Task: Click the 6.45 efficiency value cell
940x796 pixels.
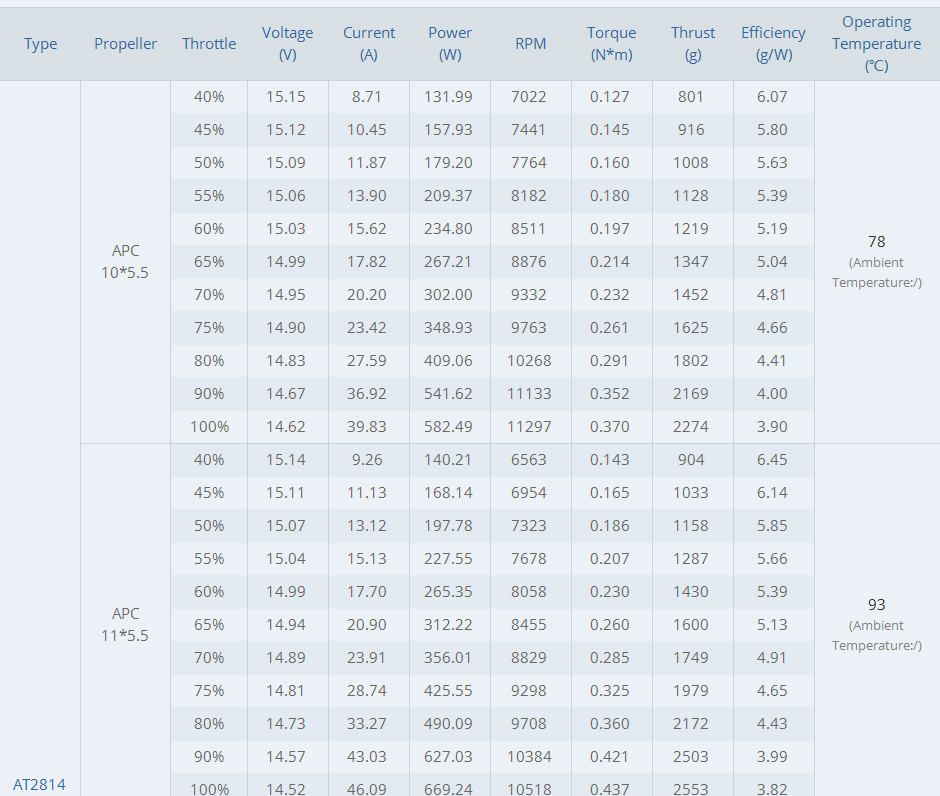Action: pyautogui.click(x=773, y=460)
